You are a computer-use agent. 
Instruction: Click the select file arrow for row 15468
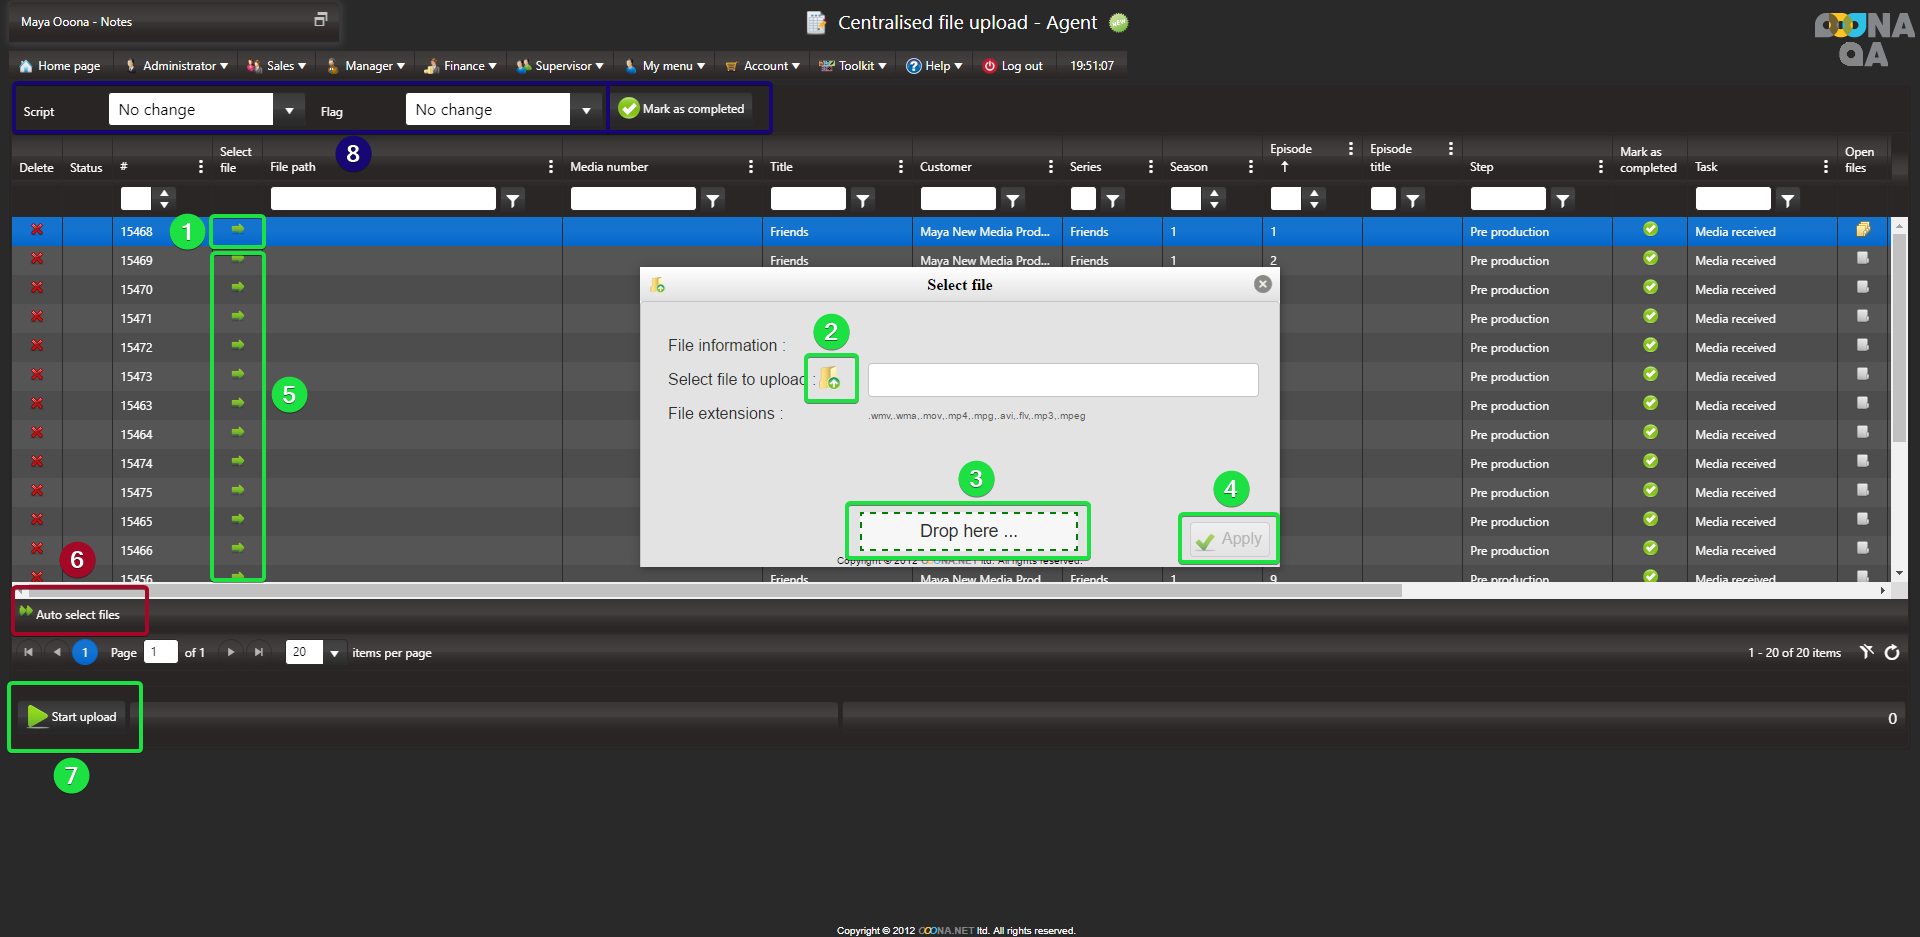tap(237, 230)
